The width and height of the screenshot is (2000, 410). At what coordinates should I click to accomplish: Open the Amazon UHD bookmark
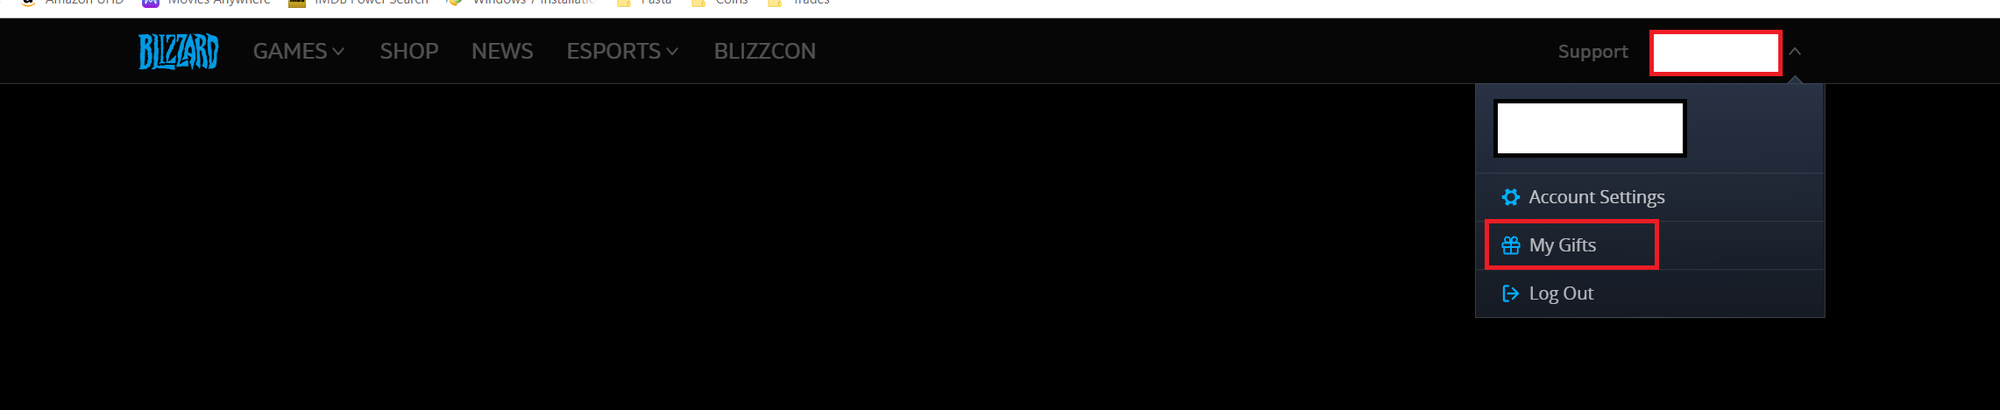[x=71, y=3]
